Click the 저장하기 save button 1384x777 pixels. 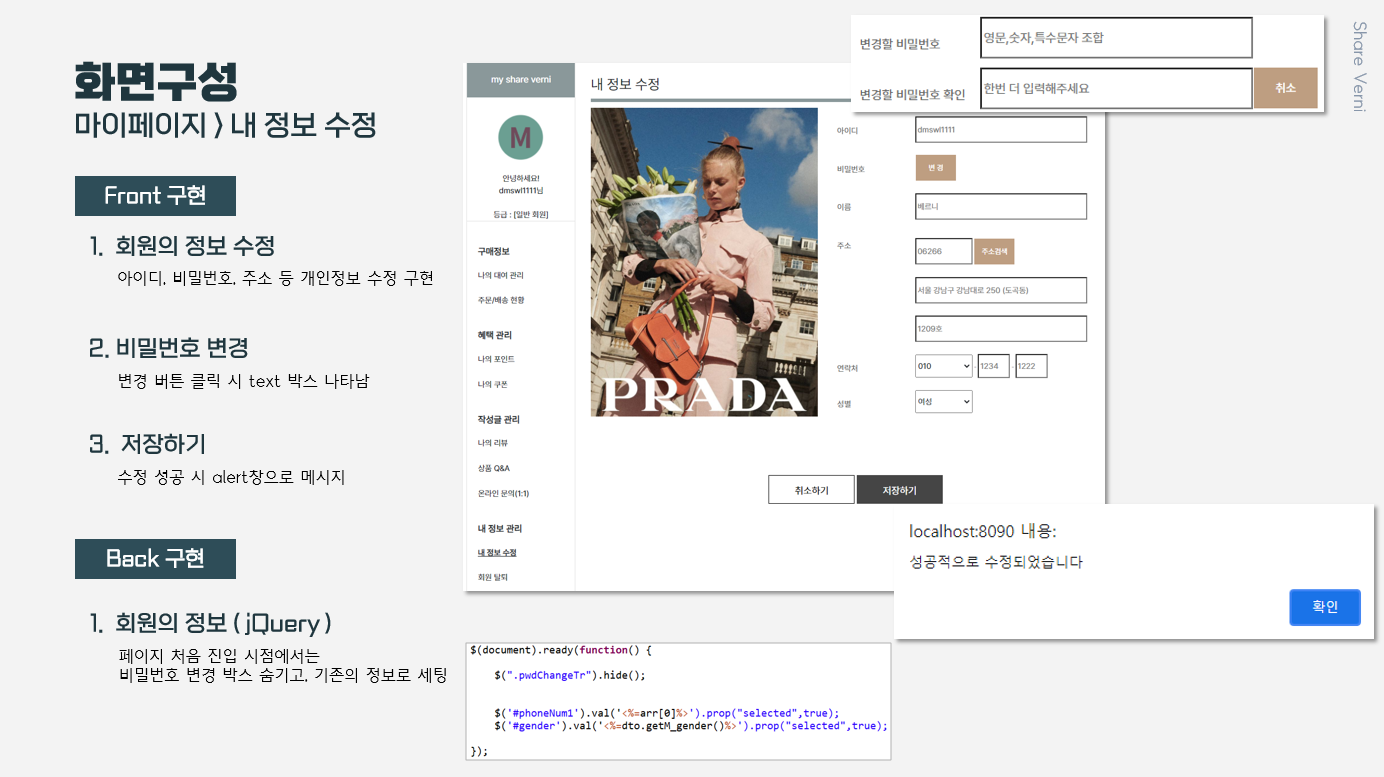[899, 490]
